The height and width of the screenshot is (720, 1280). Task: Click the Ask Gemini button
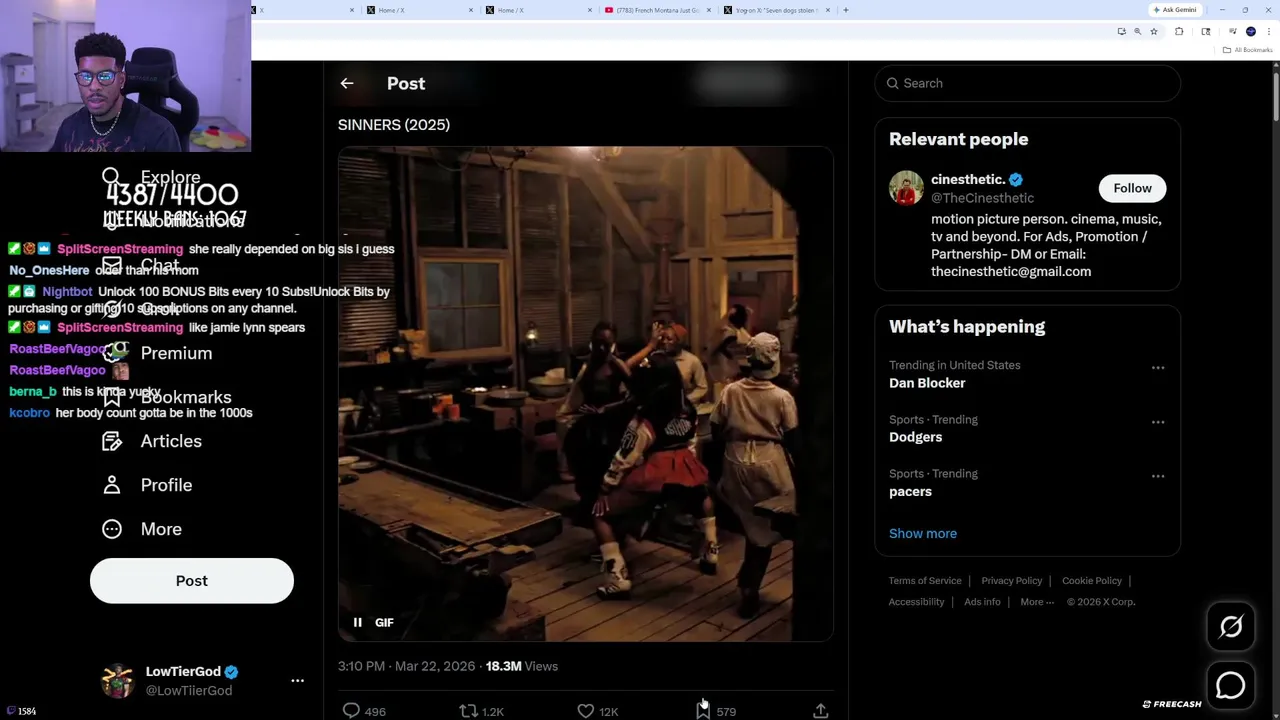coord(1175,10)
